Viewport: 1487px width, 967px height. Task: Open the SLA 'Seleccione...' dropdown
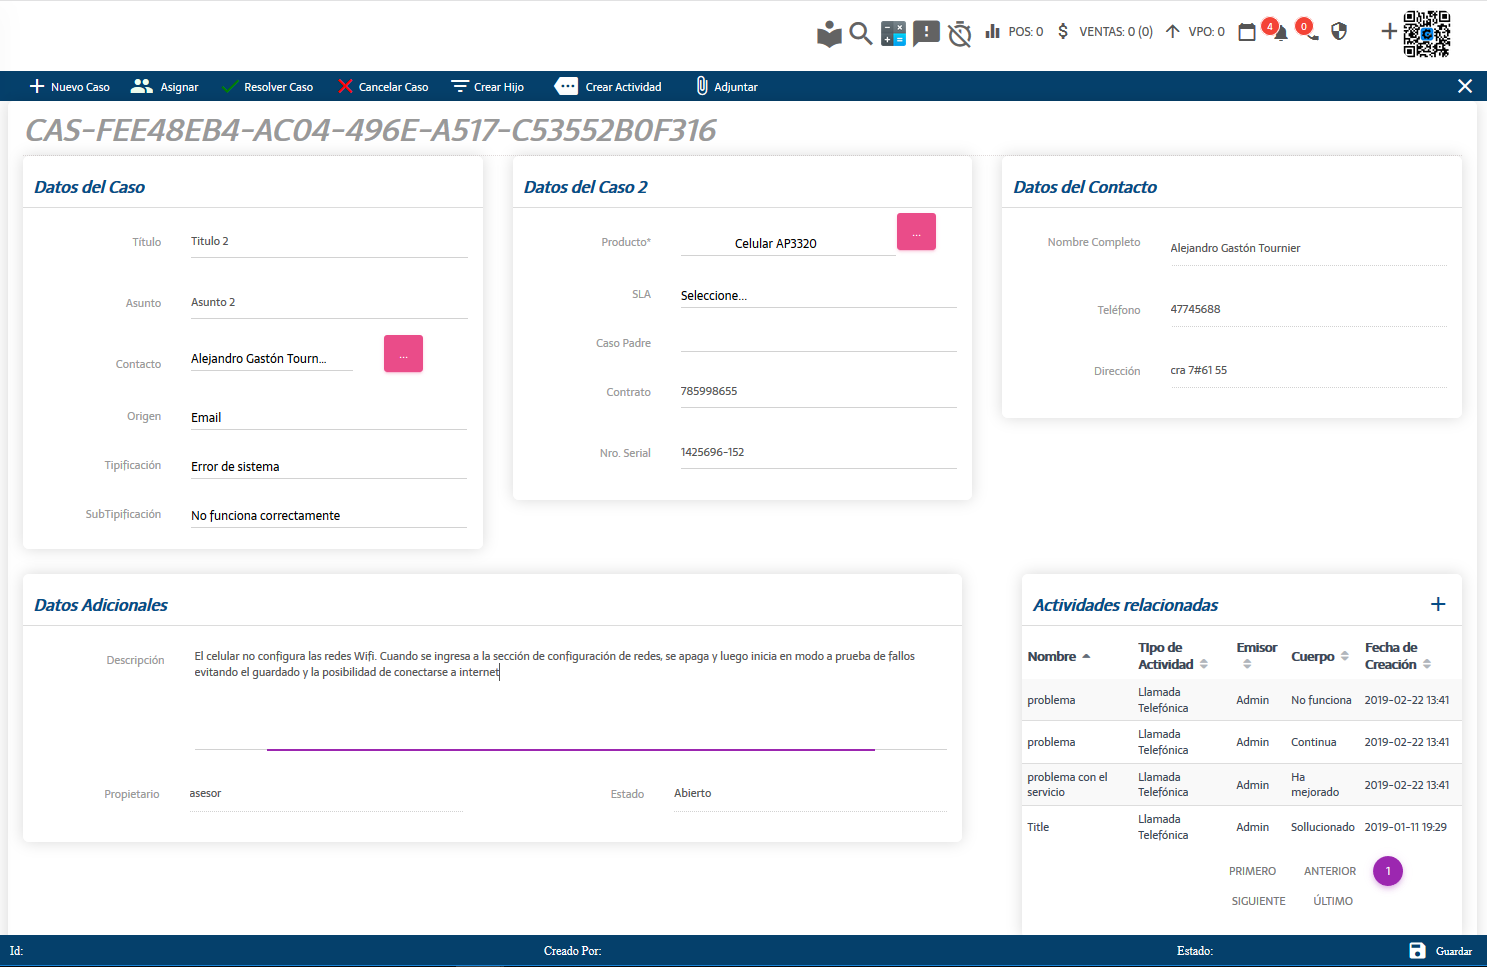[x=817, y=296]
